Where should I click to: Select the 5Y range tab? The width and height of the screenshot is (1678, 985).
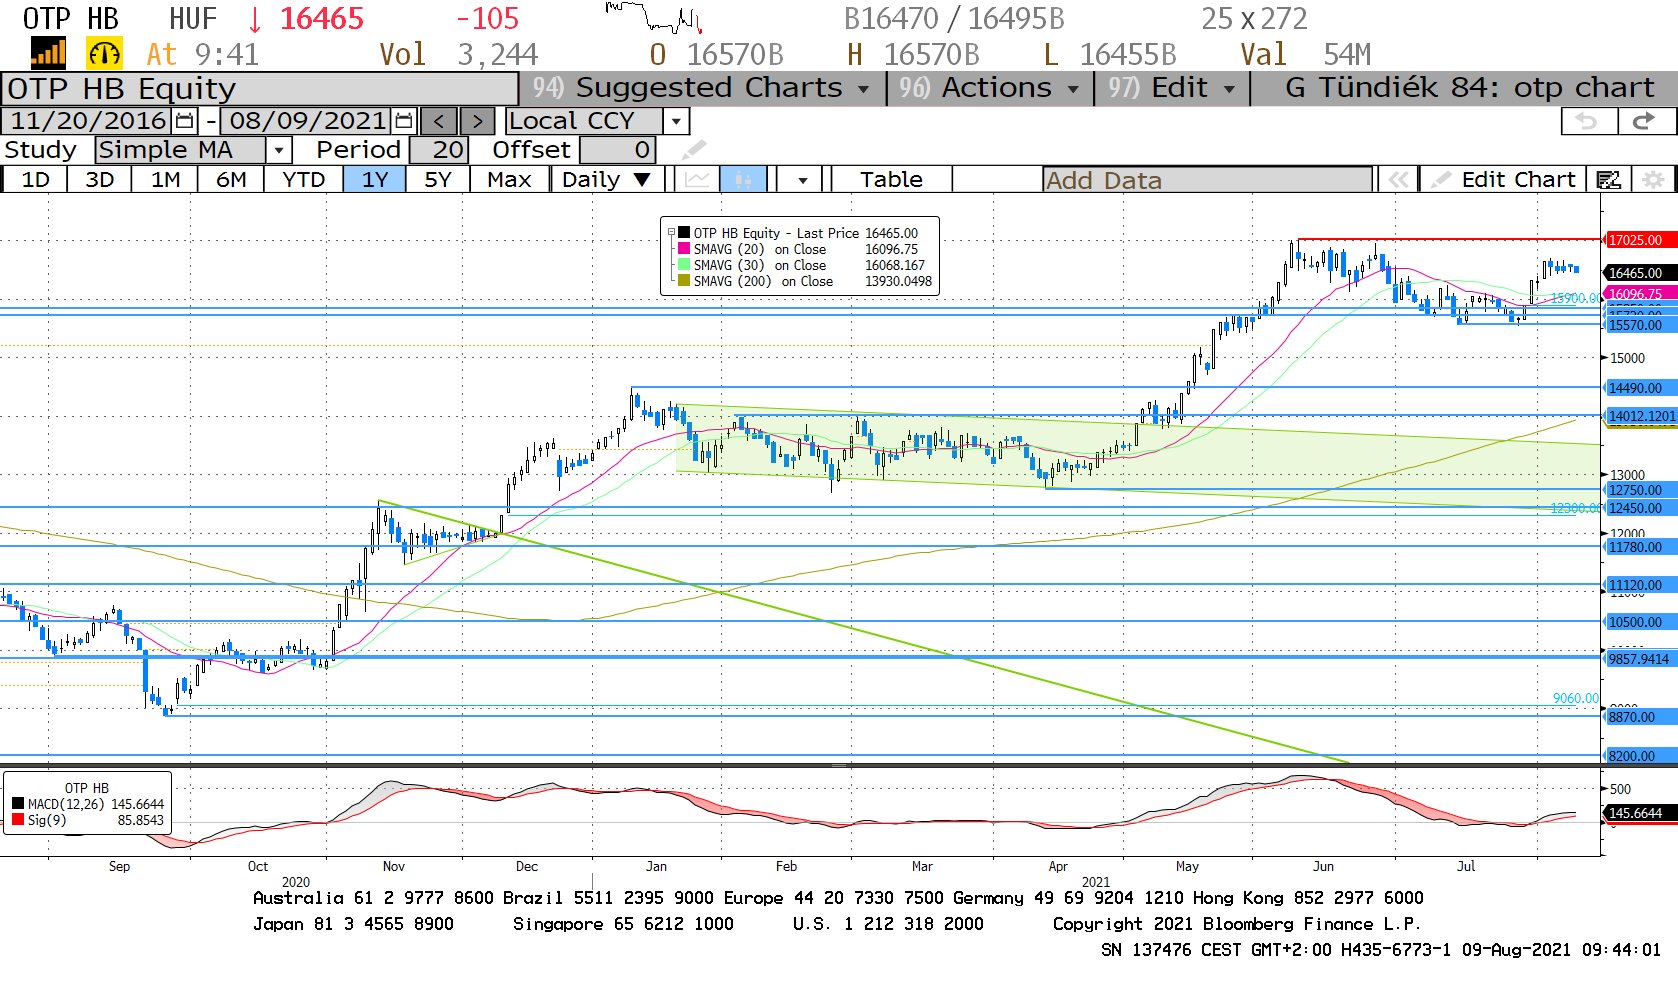(x=438, y=180)
